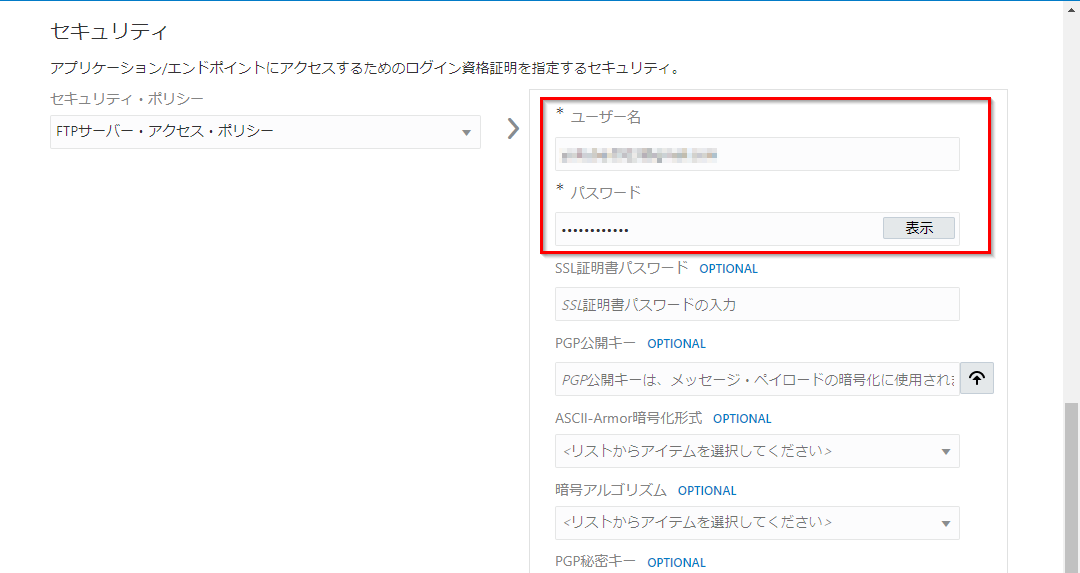
Task: Click the upload icon beside PGP公開キー field
Action: [x=976, y=378]
